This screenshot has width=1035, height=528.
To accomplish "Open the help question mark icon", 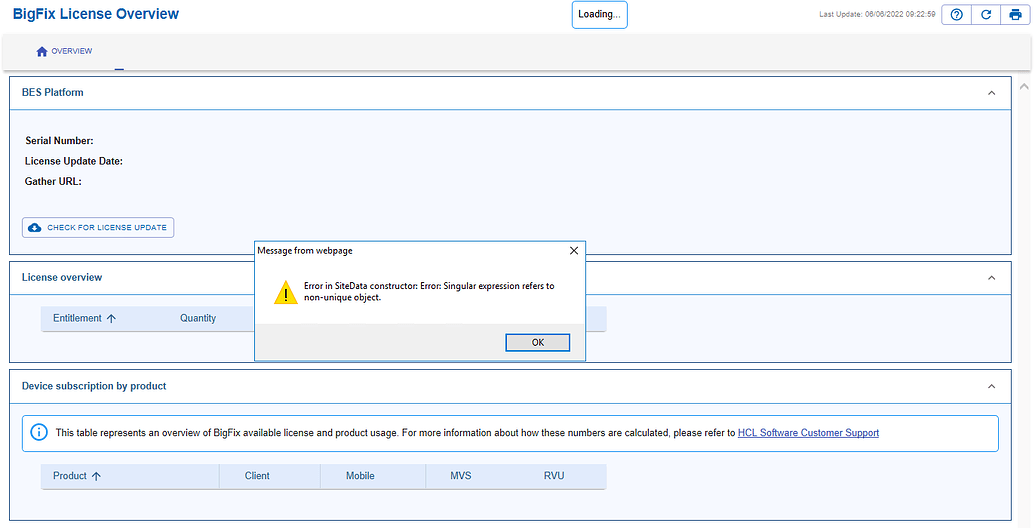I will point(956,15).
